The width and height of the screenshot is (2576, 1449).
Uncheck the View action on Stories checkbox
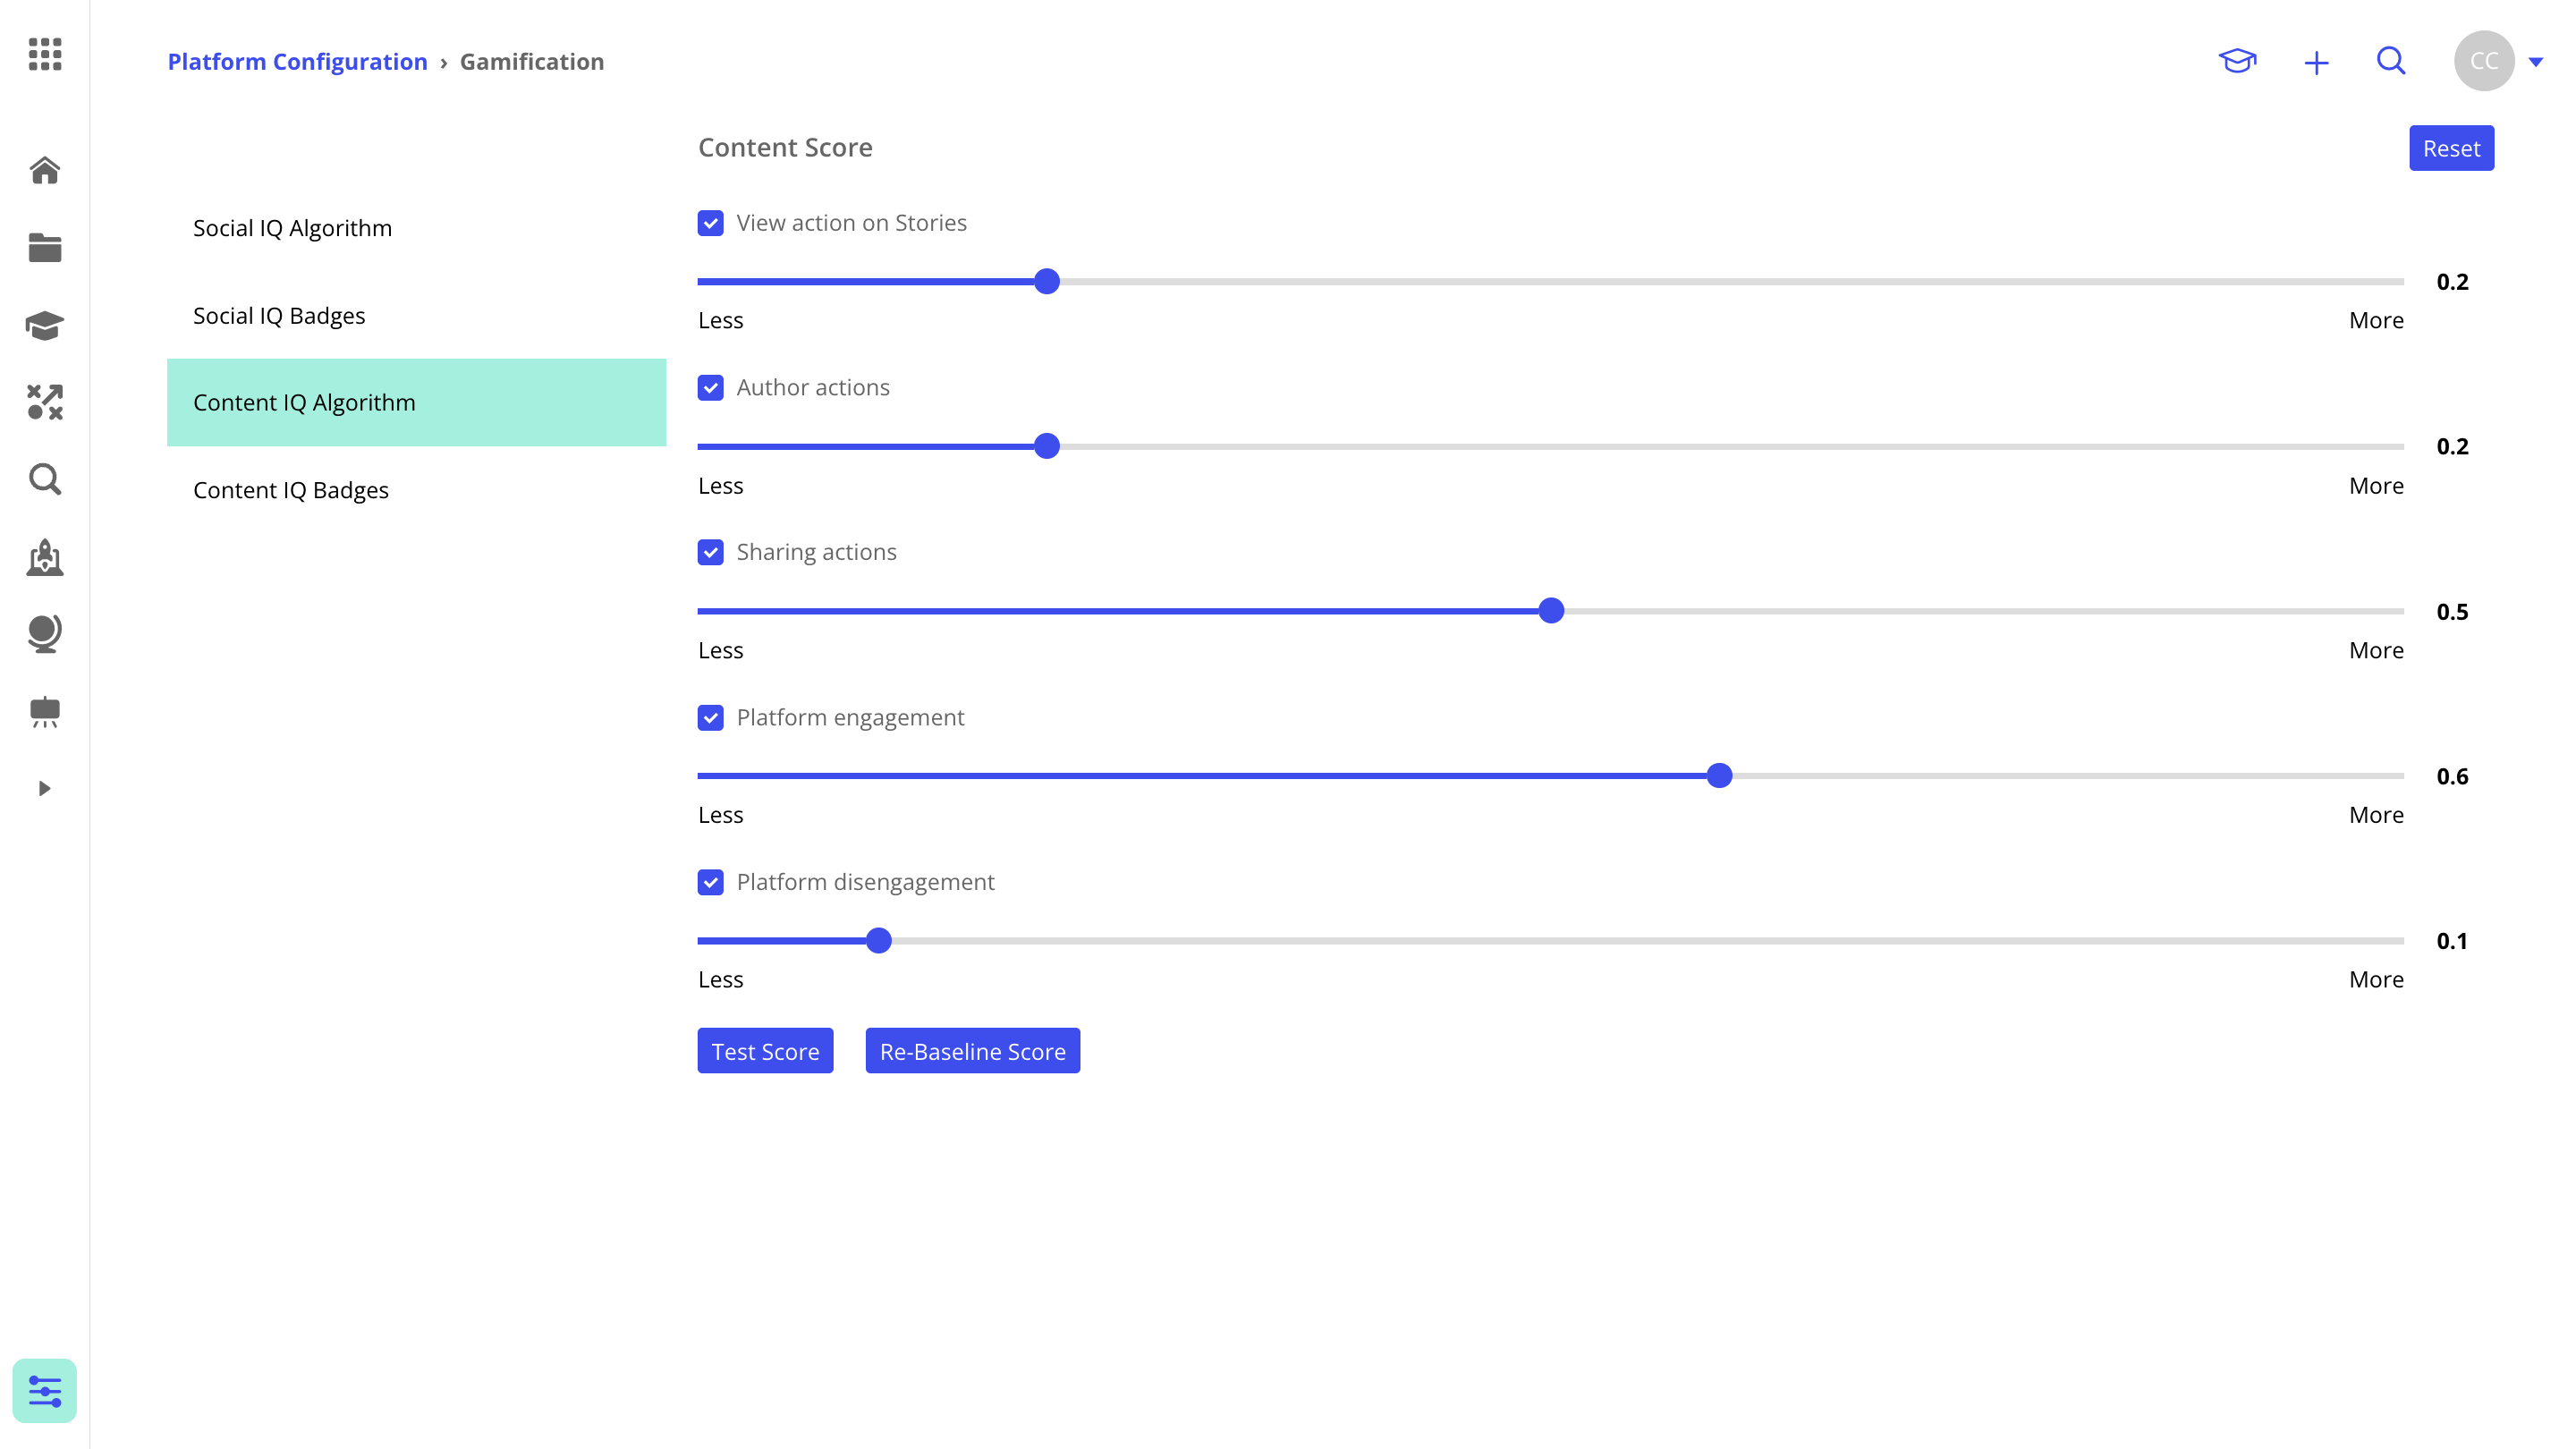[x=710, y=222]
